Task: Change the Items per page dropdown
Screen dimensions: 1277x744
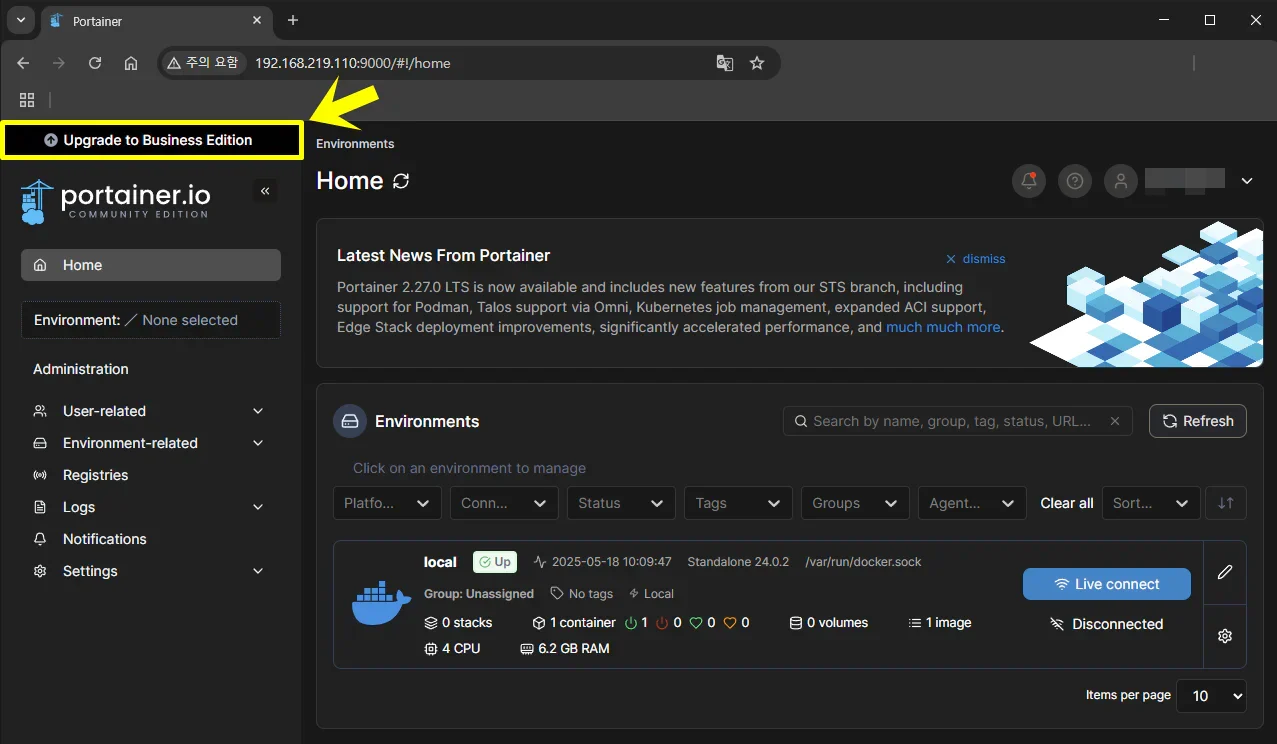Action: (x=1212, y=696)
